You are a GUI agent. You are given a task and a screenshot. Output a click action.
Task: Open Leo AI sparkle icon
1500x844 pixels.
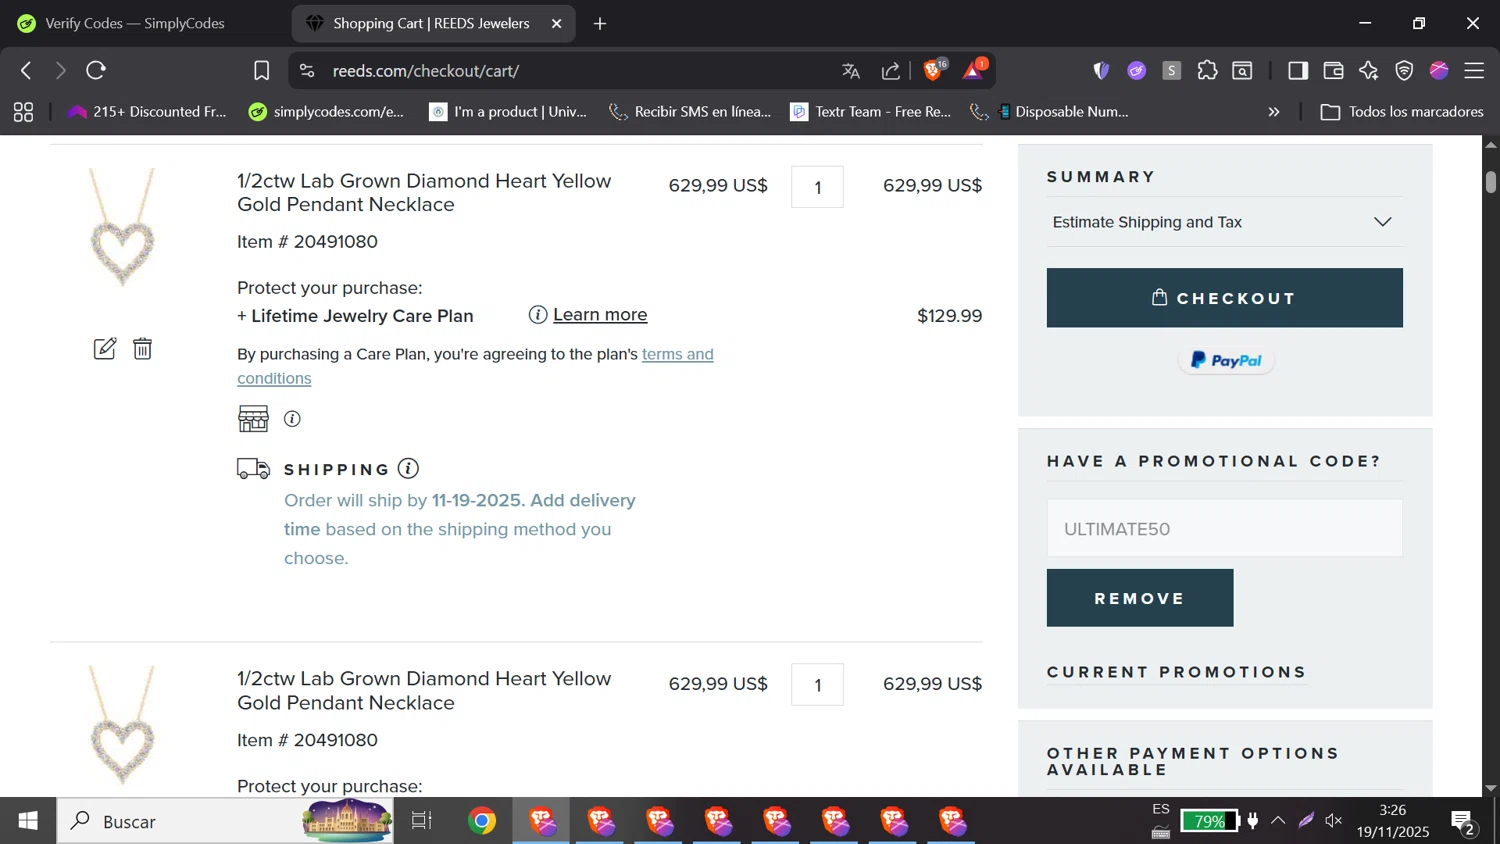pos(1369,71)
